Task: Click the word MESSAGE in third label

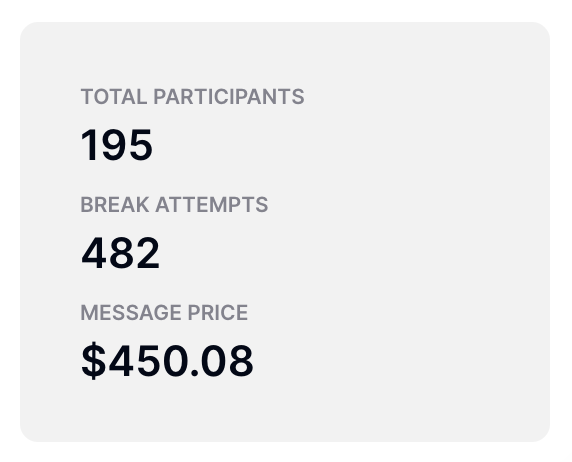Action: click(x=131, y=313)
